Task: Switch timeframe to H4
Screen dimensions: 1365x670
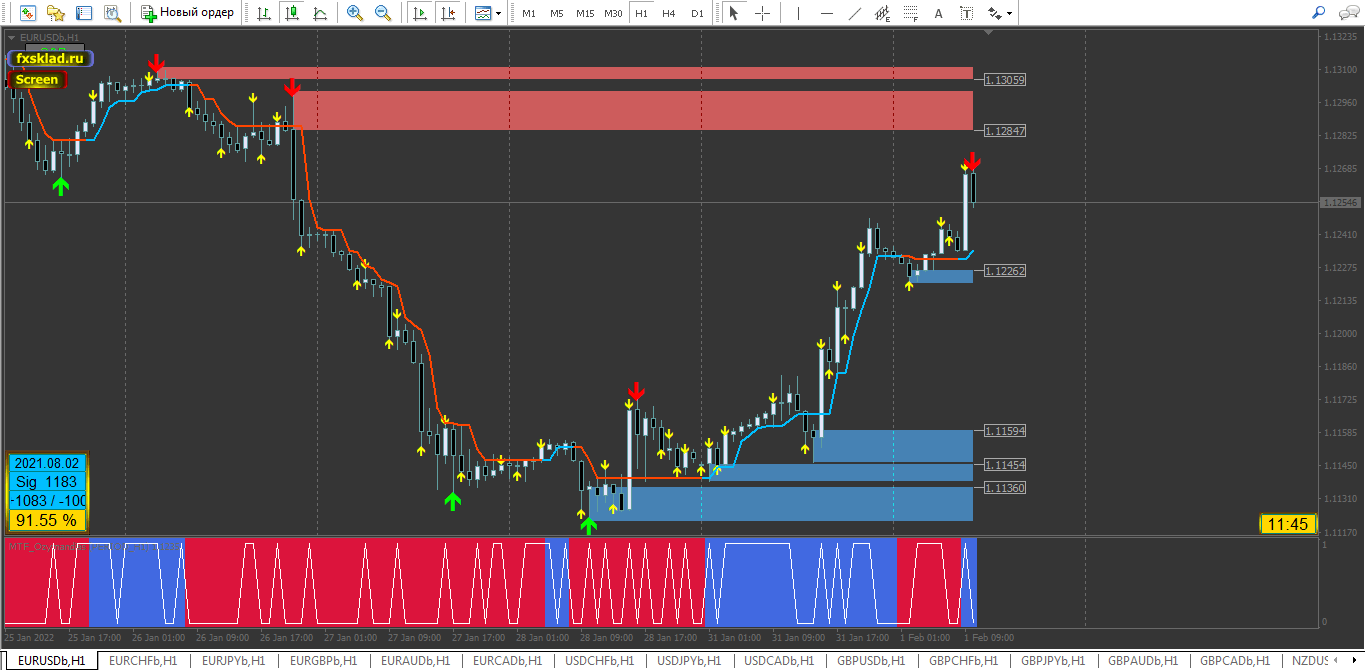Action: pos(669,13)
